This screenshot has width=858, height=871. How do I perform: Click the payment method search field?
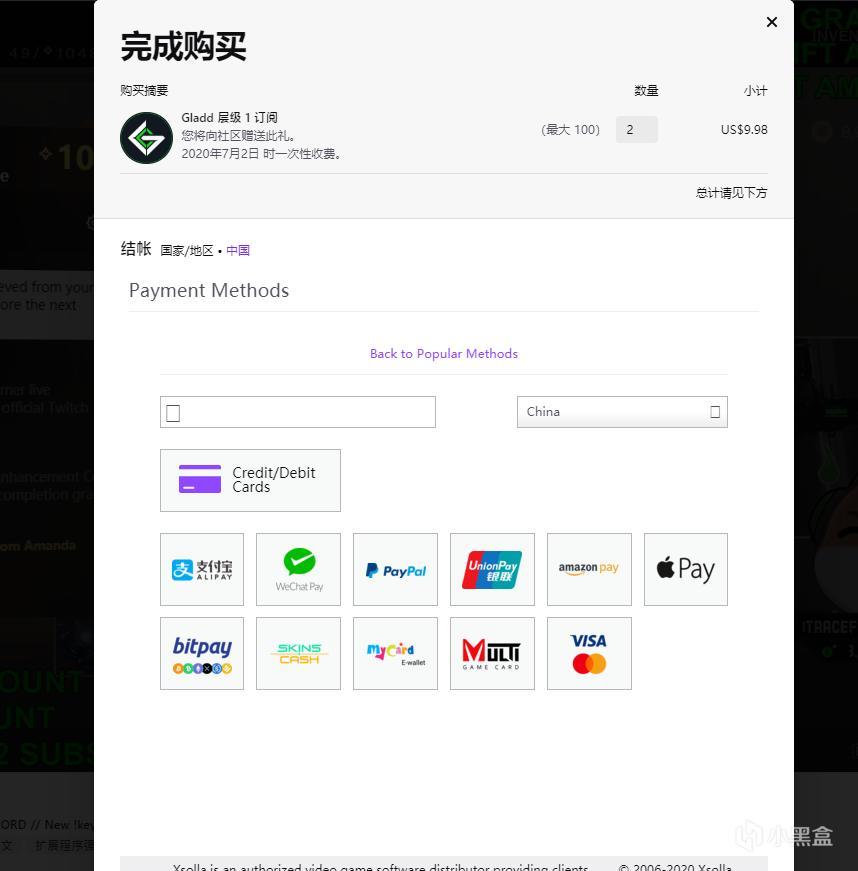point(298,412)
